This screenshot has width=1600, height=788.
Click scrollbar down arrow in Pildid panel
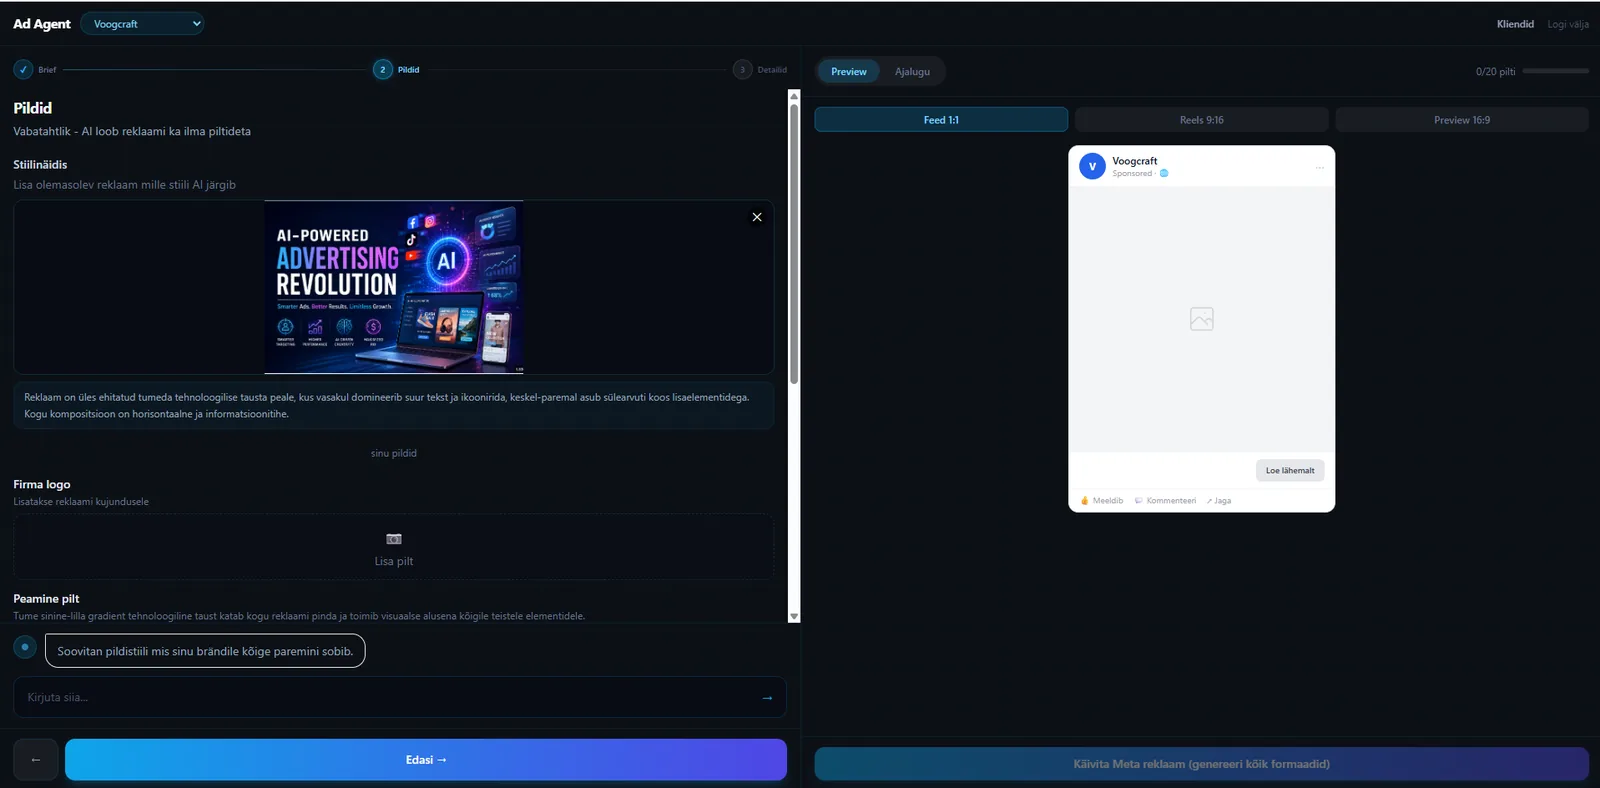tap(794, 617)
